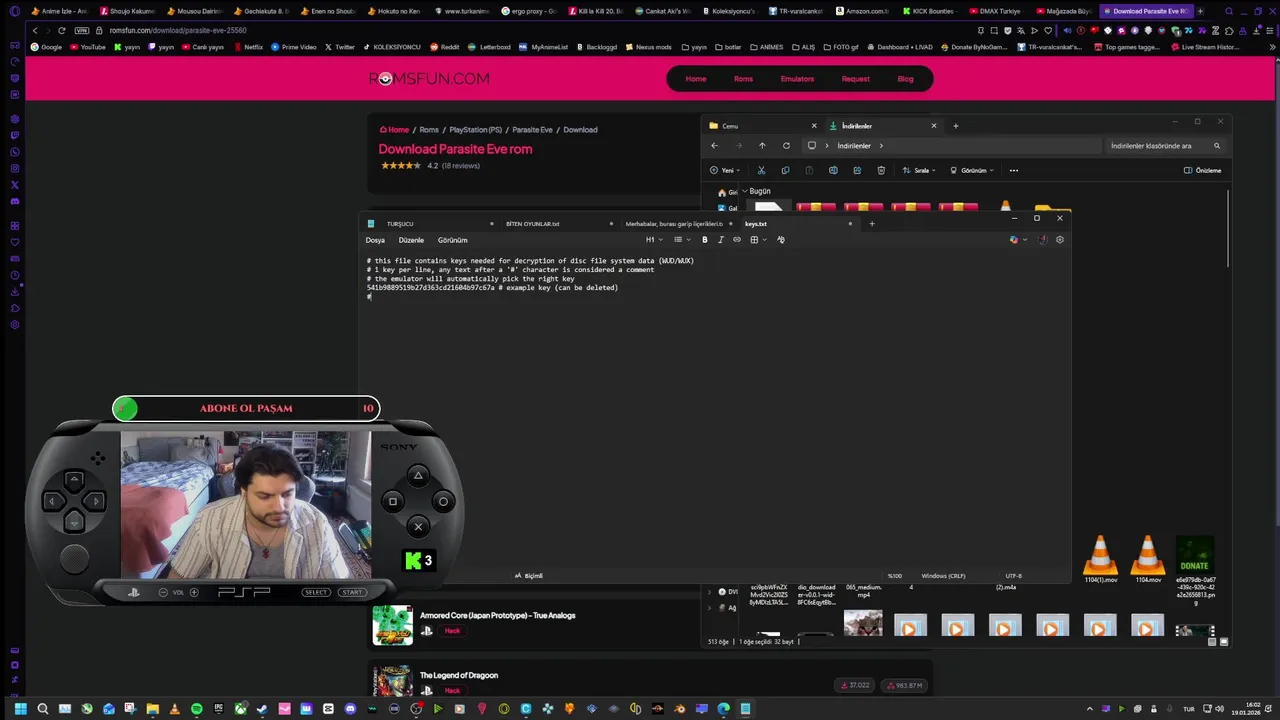This screenshot has width=1280, height=720.
Task: Switch to the BİTEN OYUNLAR.txt tab
Action: (533, 224)
